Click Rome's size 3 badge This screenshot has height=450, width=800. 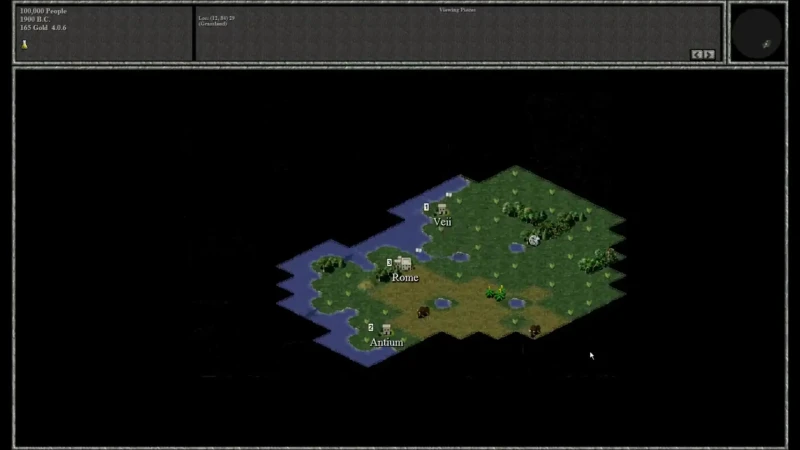pyautogui.click(x=389, y=263)
